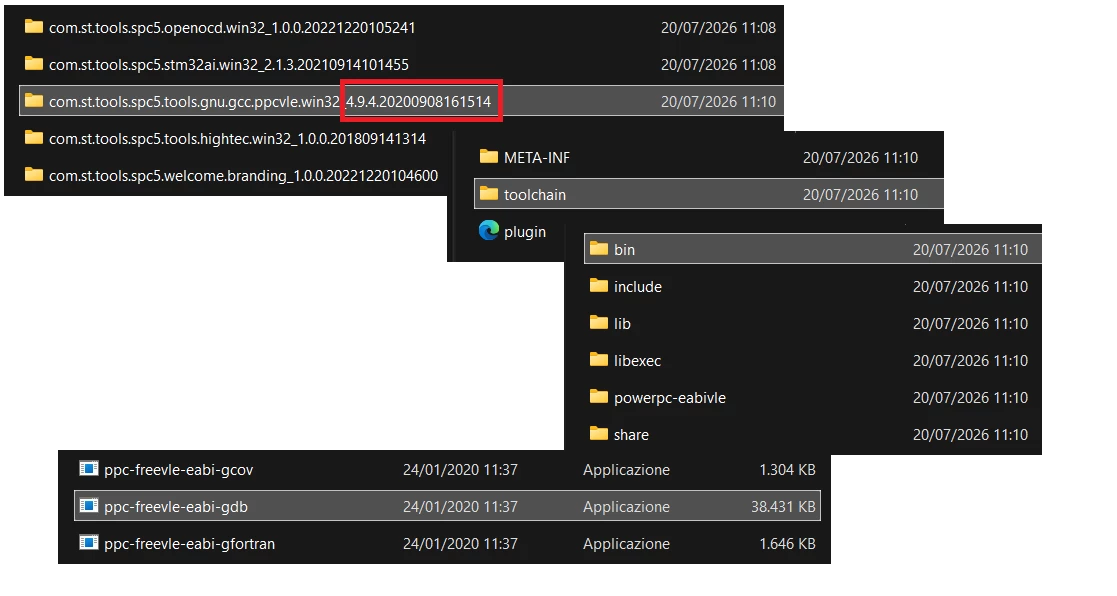Click the powerpc-eabivle folder icon
The image size is (1117, 596).
pyautogui.click(x=599, y=397)
